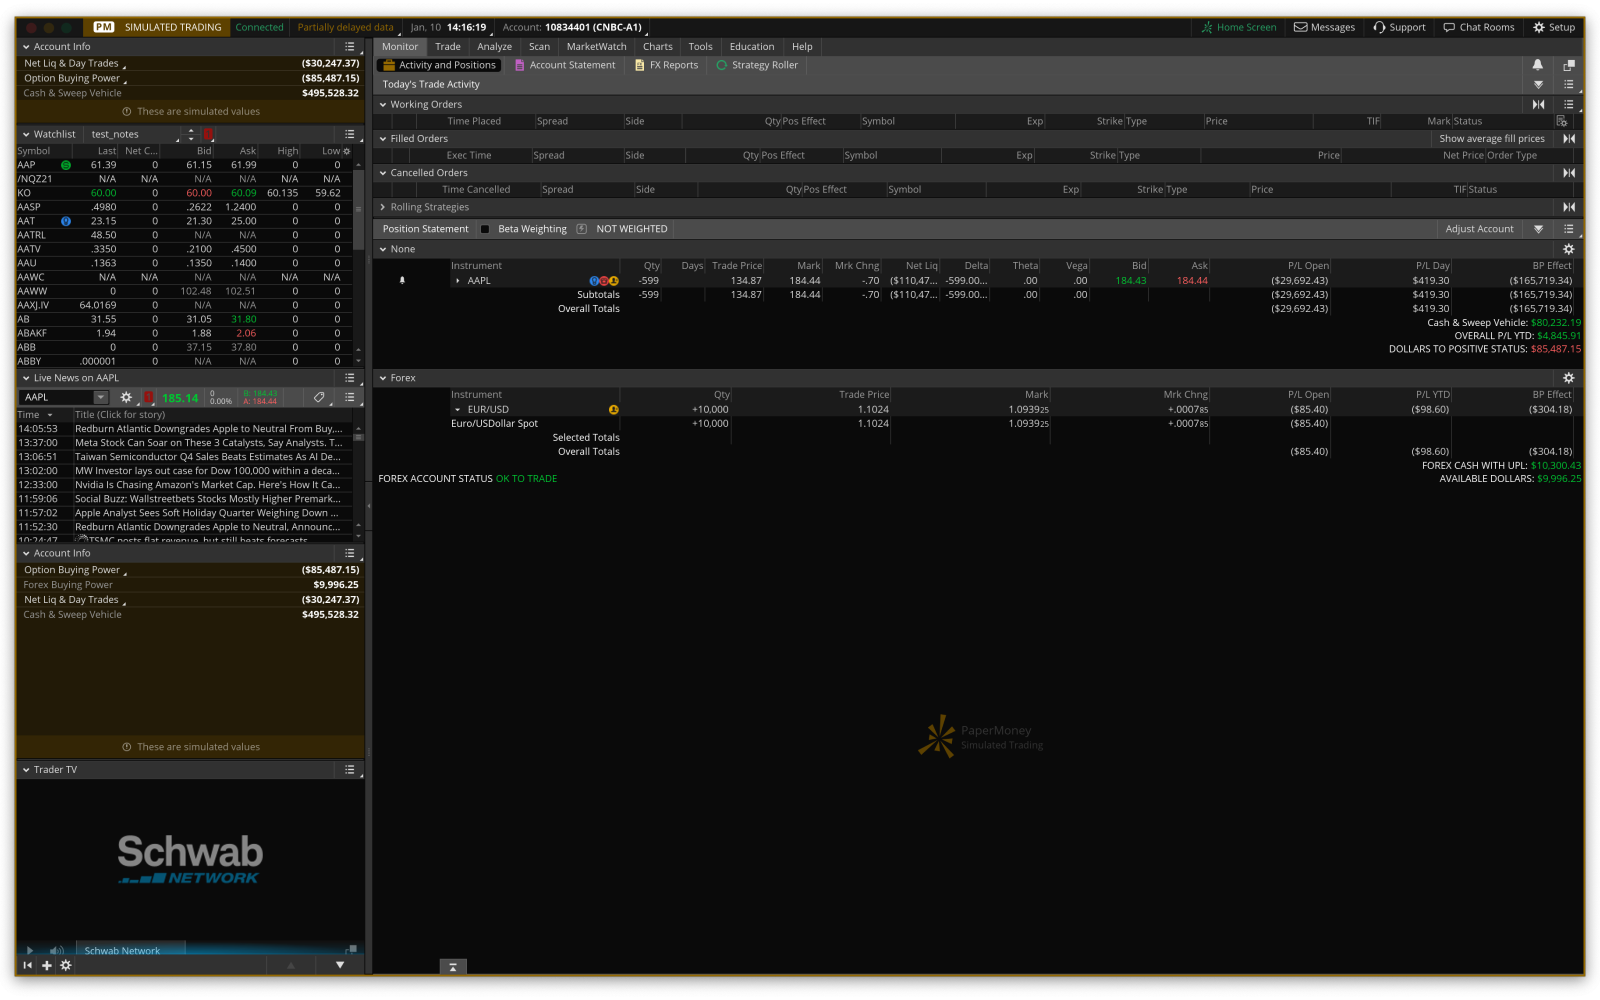Click the Adjust Account button

pos(1479,229)
